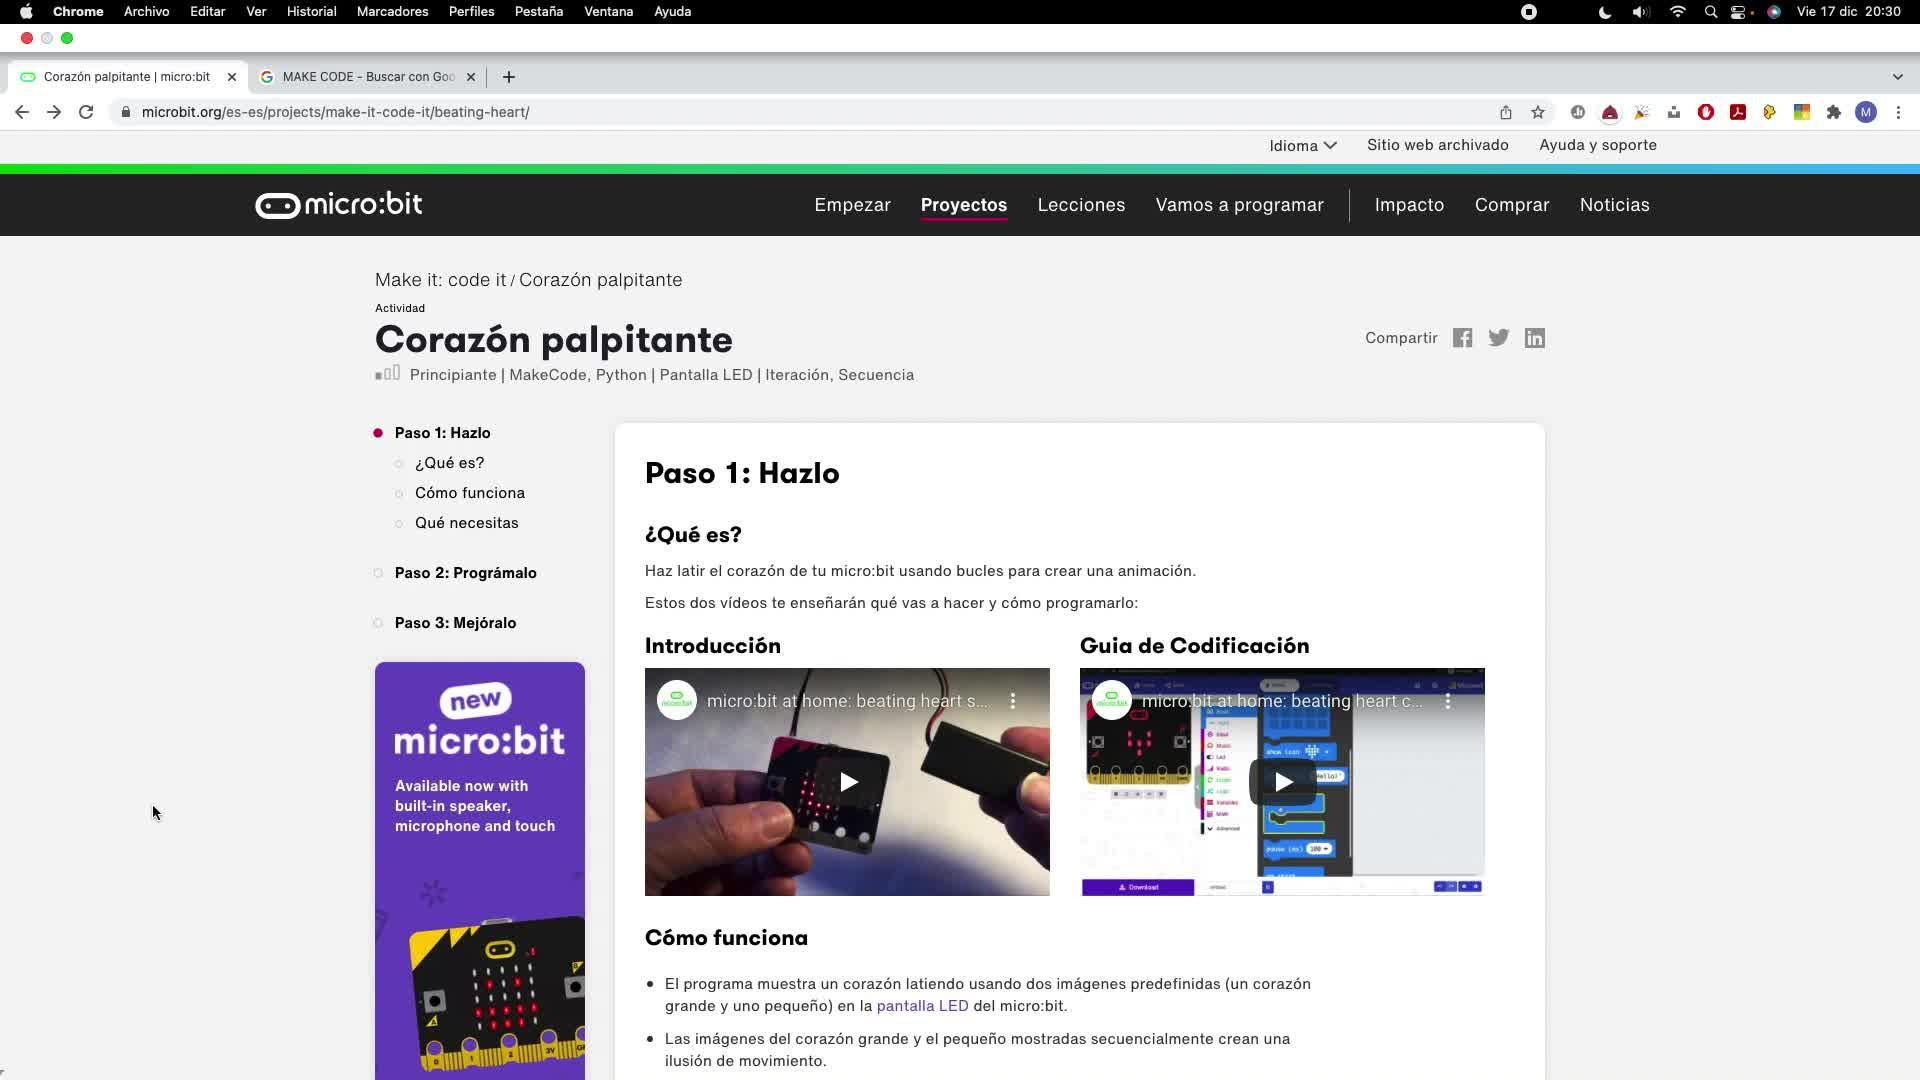The width and height of the screenshot is (1920, 1080).
Task: Play the Guia de Codificación video
Action: [1282, 782]
